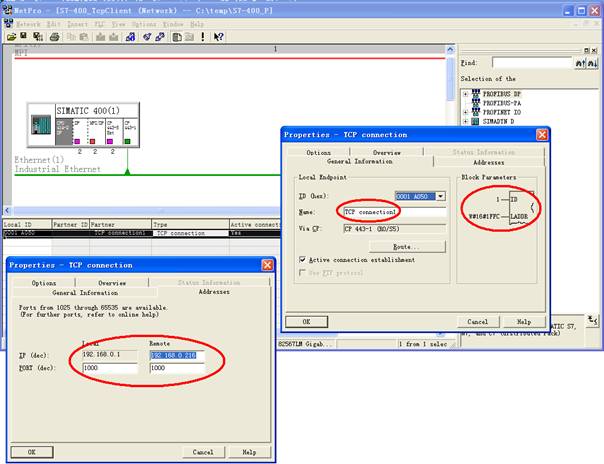The image size is (604, 464).
Task: Click the PROFIBUS DP catalog icon
Action: pos(476,94)
